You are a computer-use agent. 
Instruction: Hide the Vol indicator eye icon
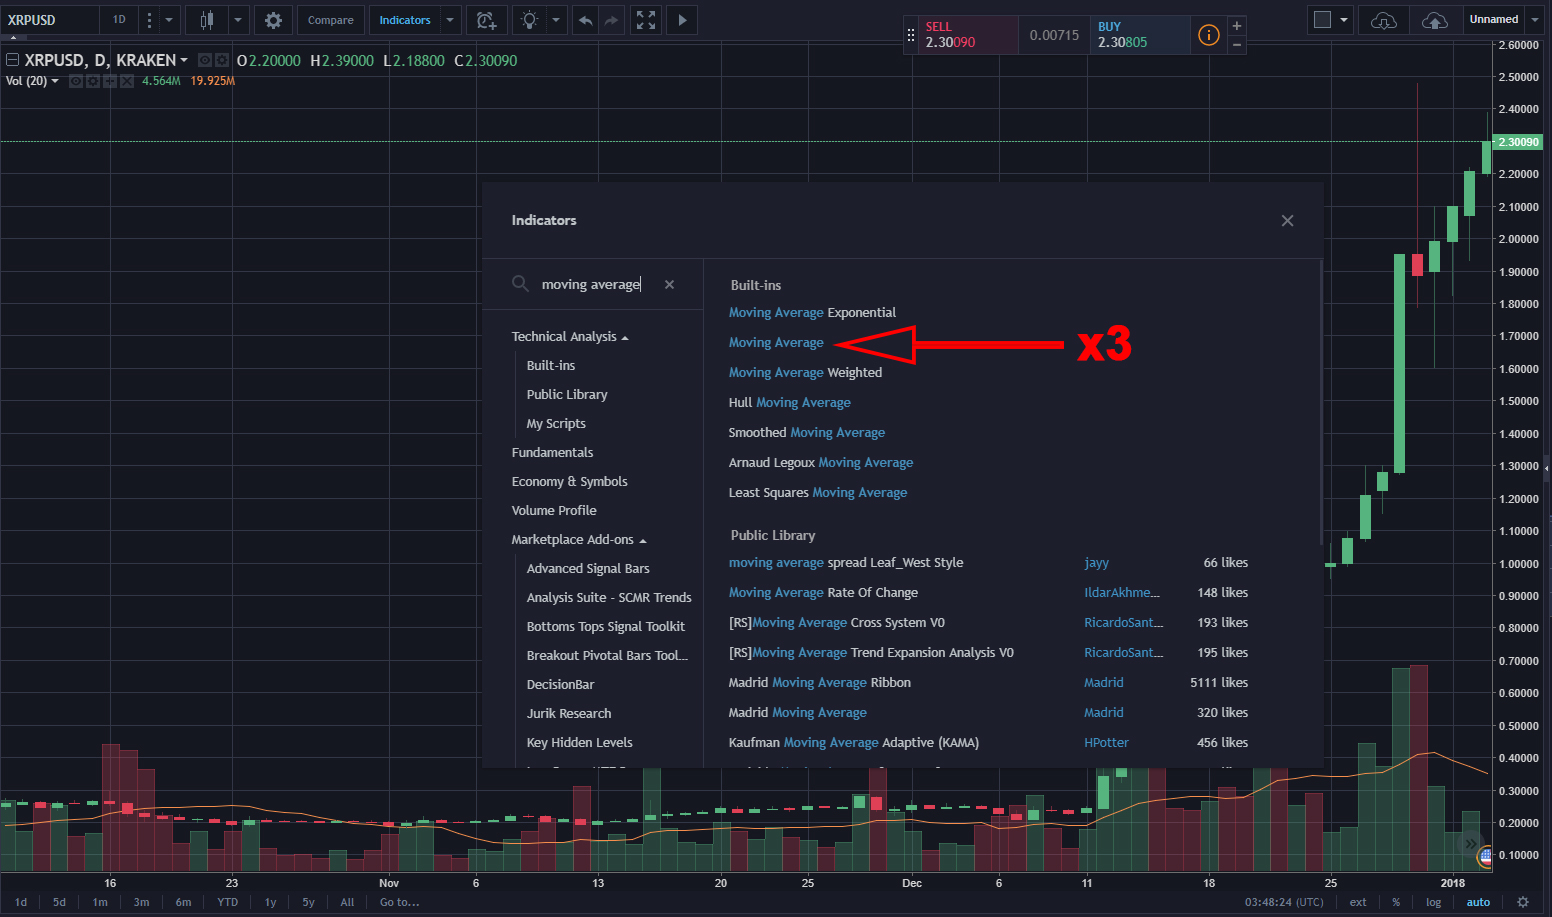(x=76, y=81)
